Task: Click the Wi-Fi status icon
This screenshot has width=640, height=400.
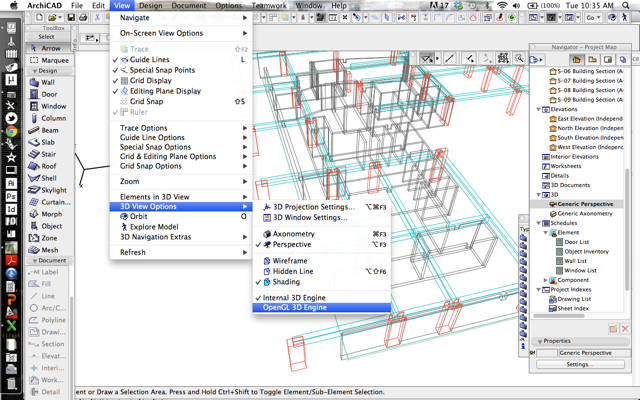Action: (x=502, y=5)
